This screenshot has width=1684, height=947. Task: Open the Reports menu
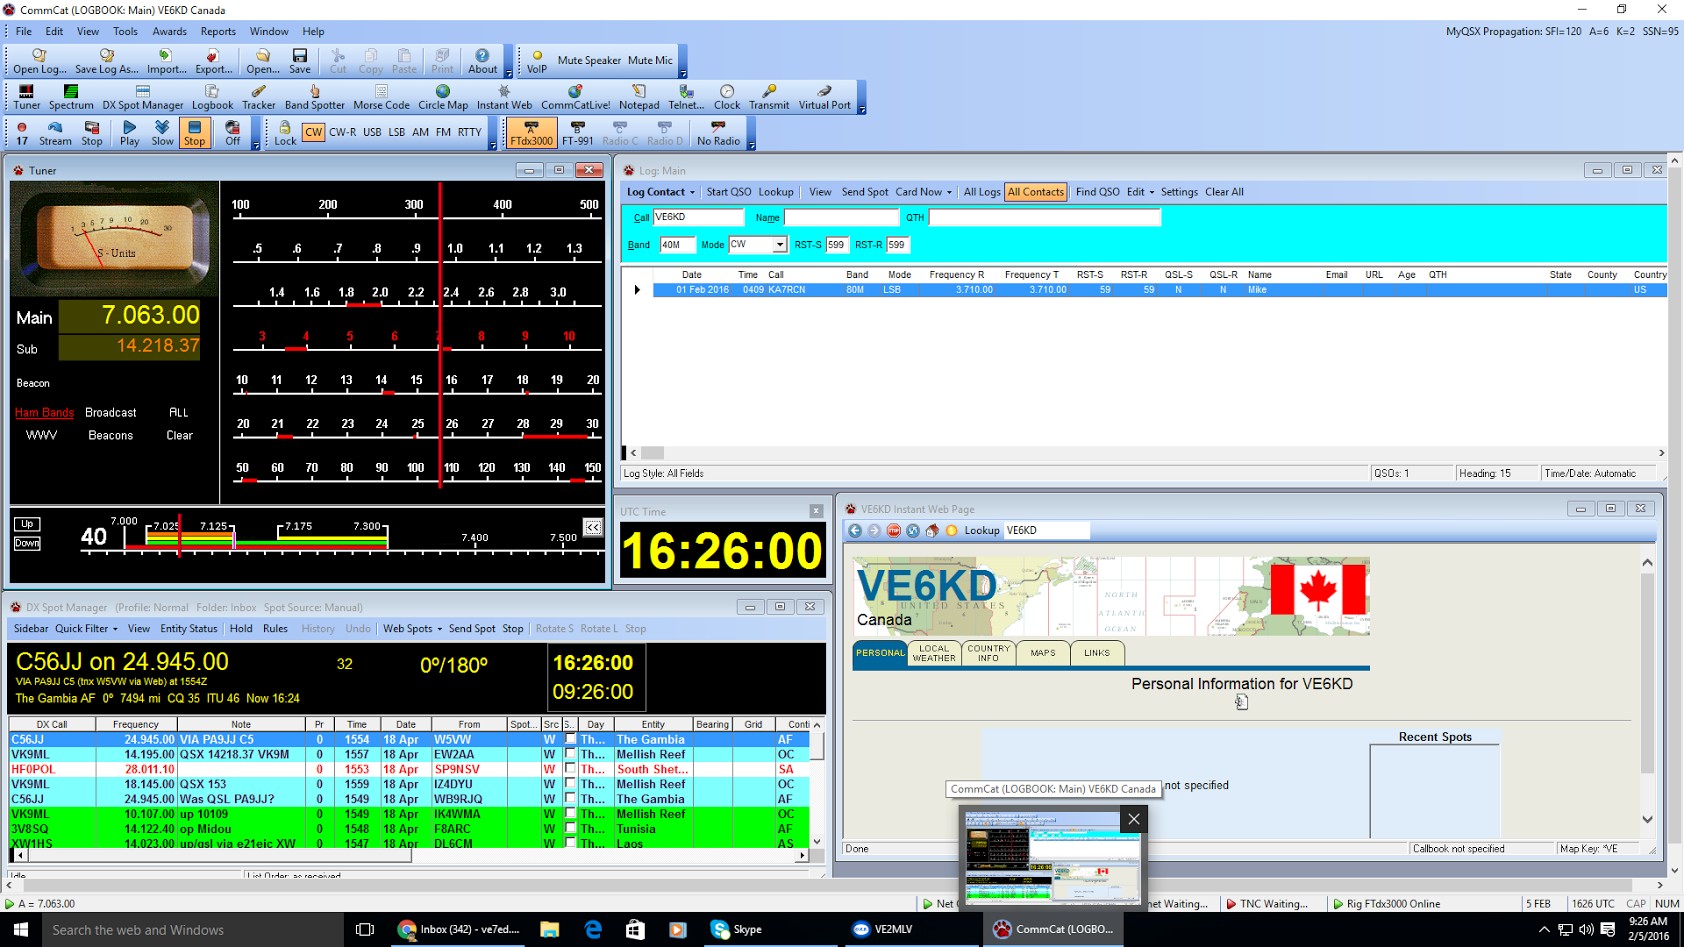[218, 31]
